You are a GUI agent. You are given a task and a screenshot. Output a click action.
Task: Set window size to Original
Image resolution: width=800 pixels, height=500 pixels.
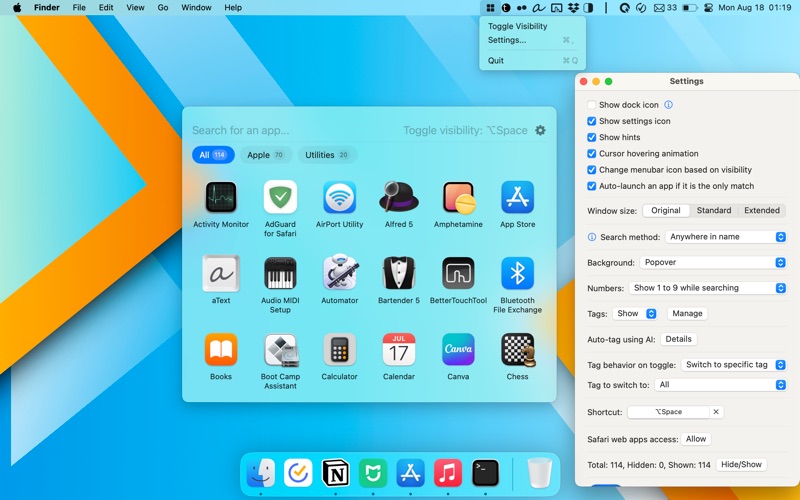(x=666, y=210)
